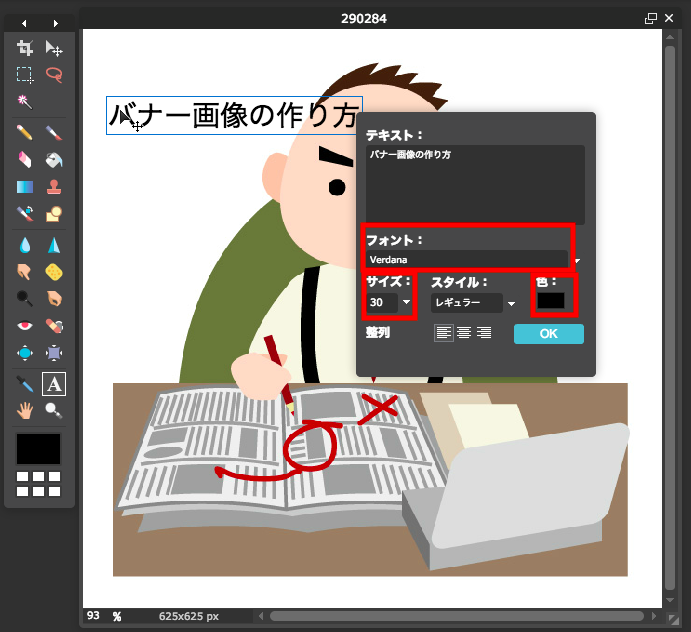Click the text layer バナー画像の作り方 on canvas
This screenshot has width=691, height=632.
point(234,115)
